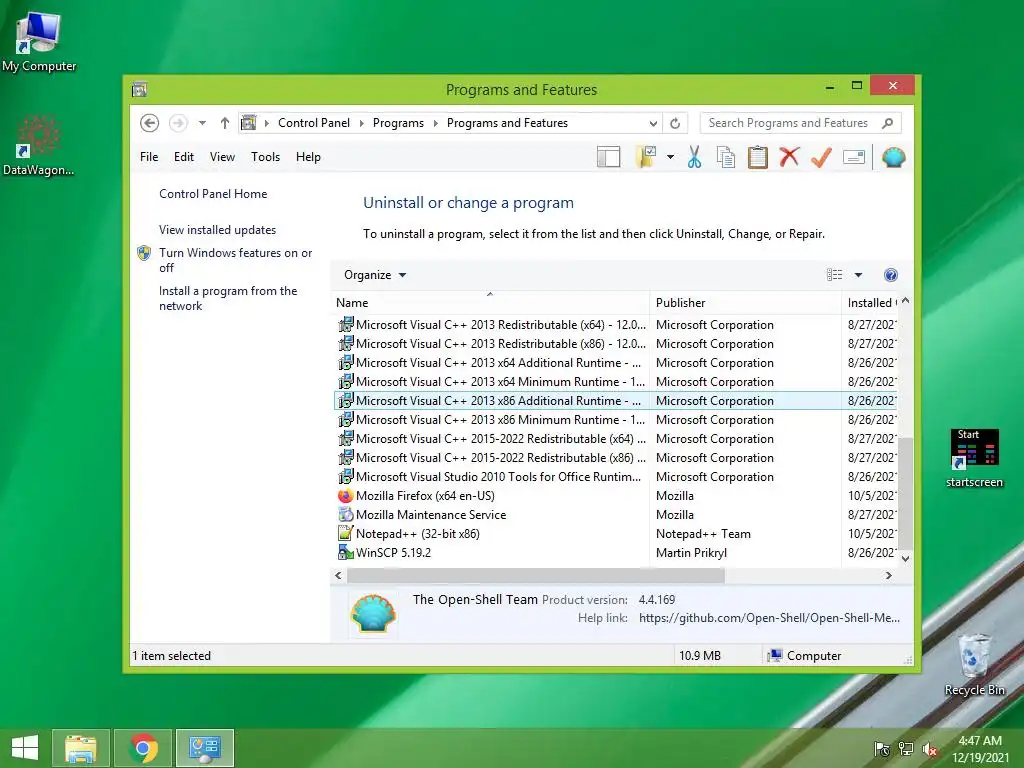The height and width of the screenshot is (768, 1024).
Task: Select Visual C++ 2013 x86 Minimum Runtime
Action: [615, 419]
